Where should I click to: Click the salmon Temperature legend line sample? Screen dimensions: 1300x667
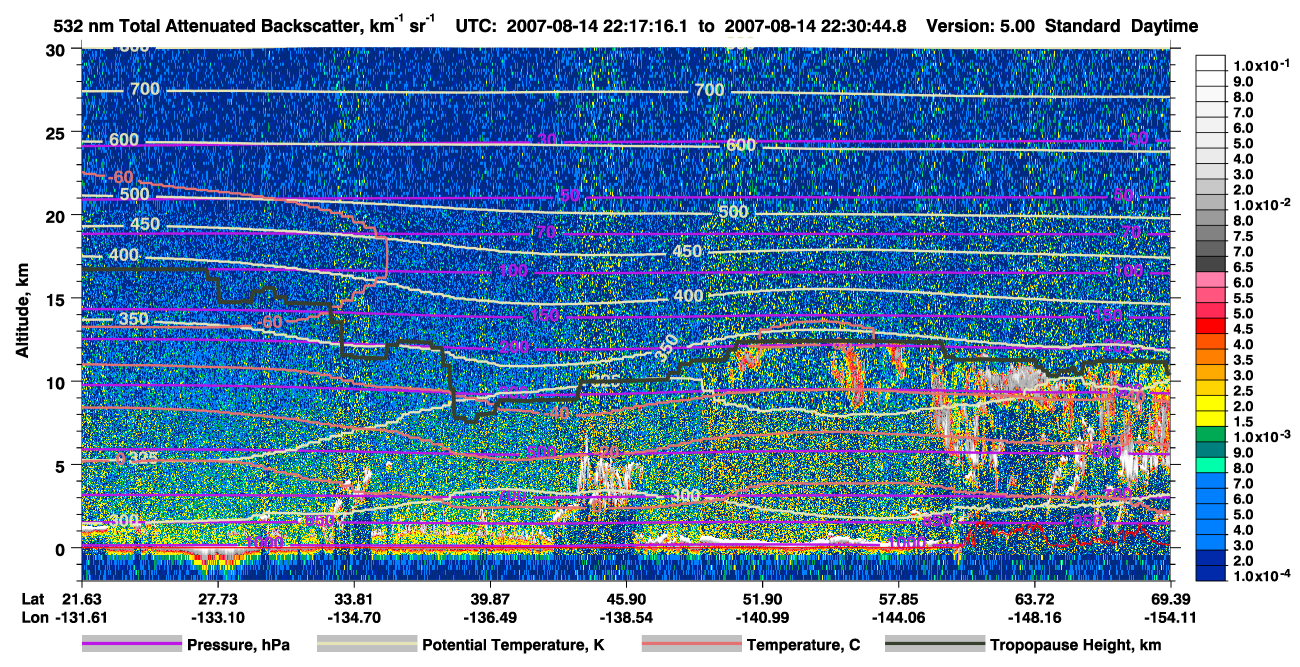click(x=691, y=645)
